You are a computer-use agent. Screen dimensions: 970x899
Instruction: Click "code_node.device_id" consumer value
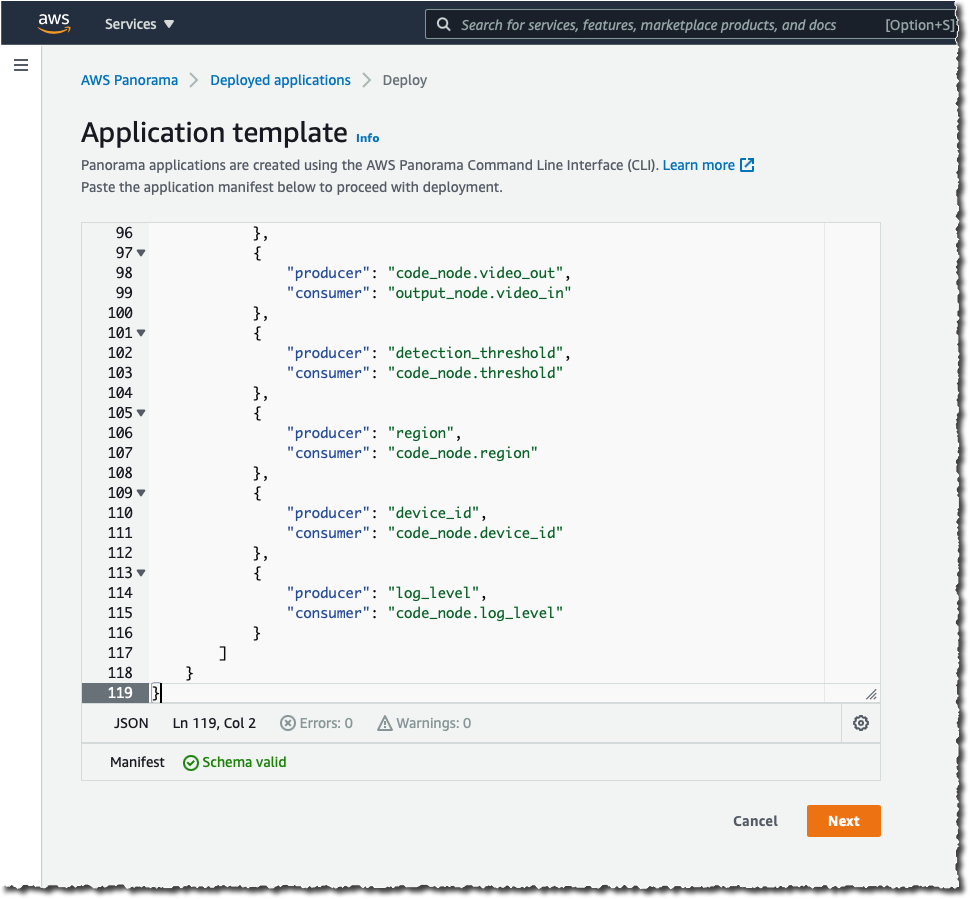[475, 533]
